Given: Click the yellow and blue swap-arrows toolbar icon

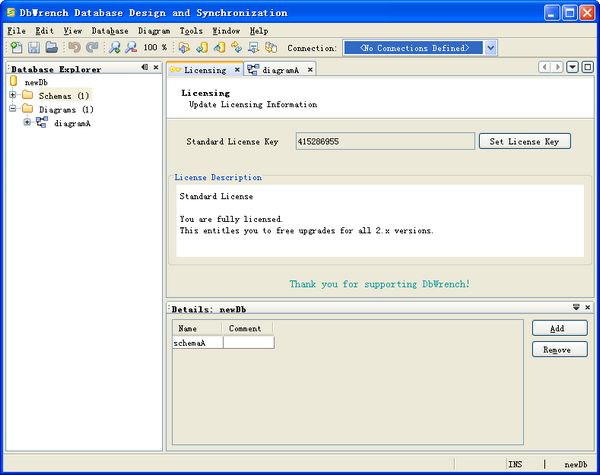Looking at the screenshot, I should [236, 47].
